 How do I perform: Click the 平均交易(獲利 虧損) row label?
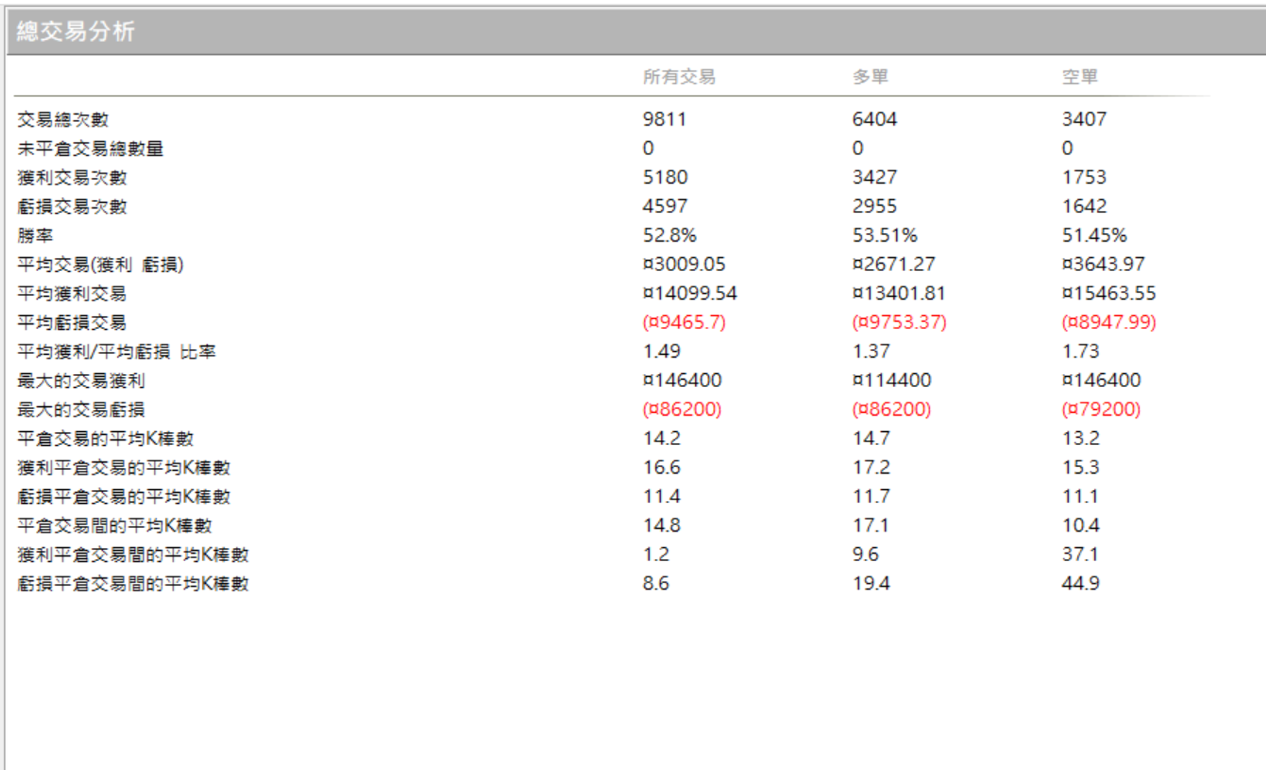pos(100,265)
